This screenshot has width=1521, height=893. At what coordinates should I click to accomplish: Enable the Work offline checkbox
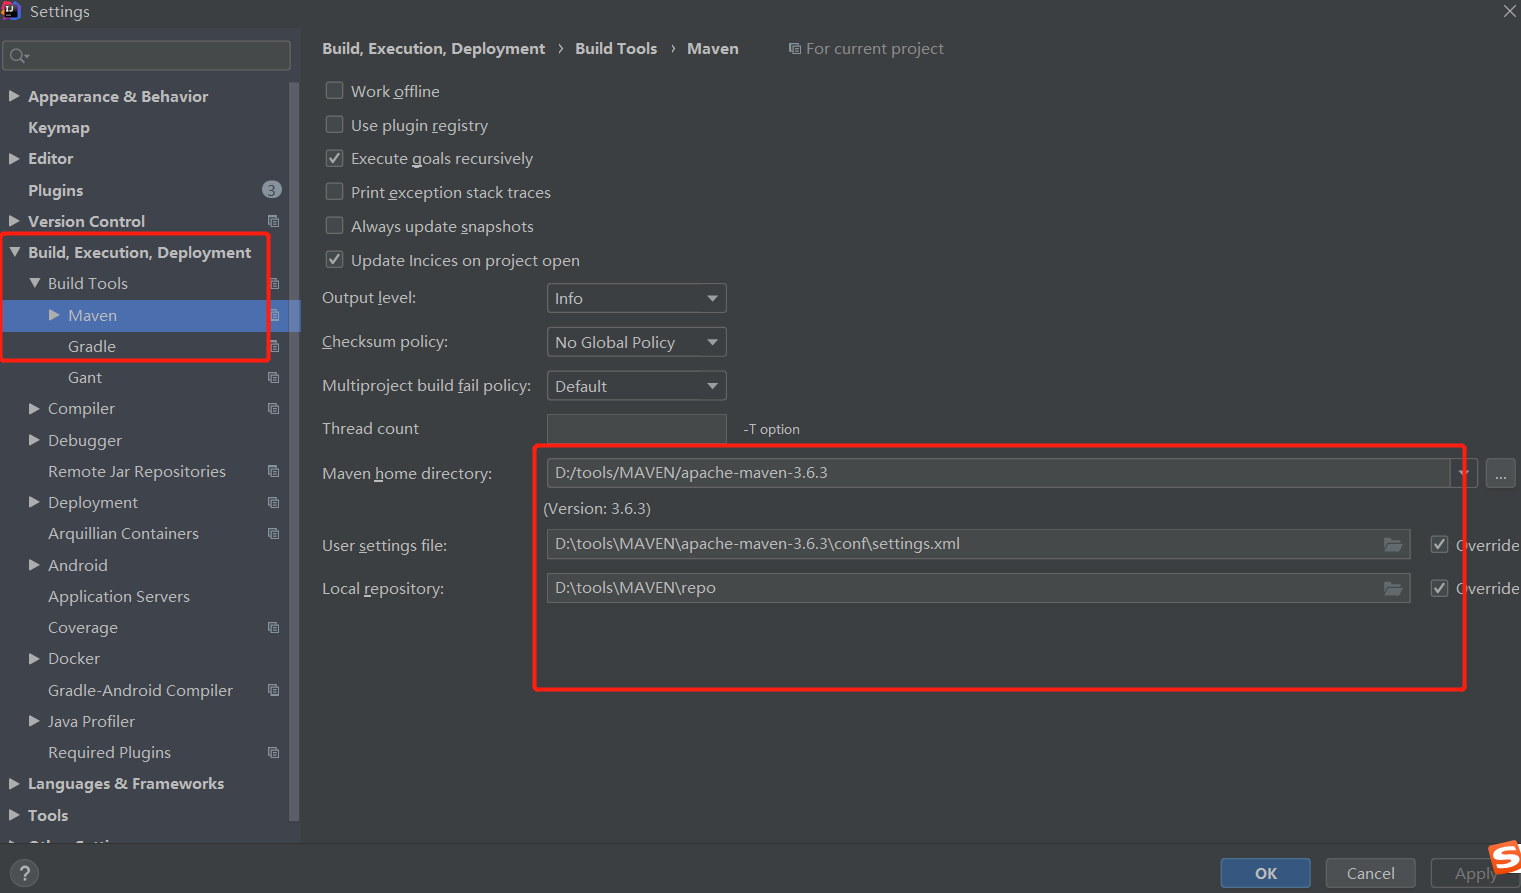(x=335, y=91)
